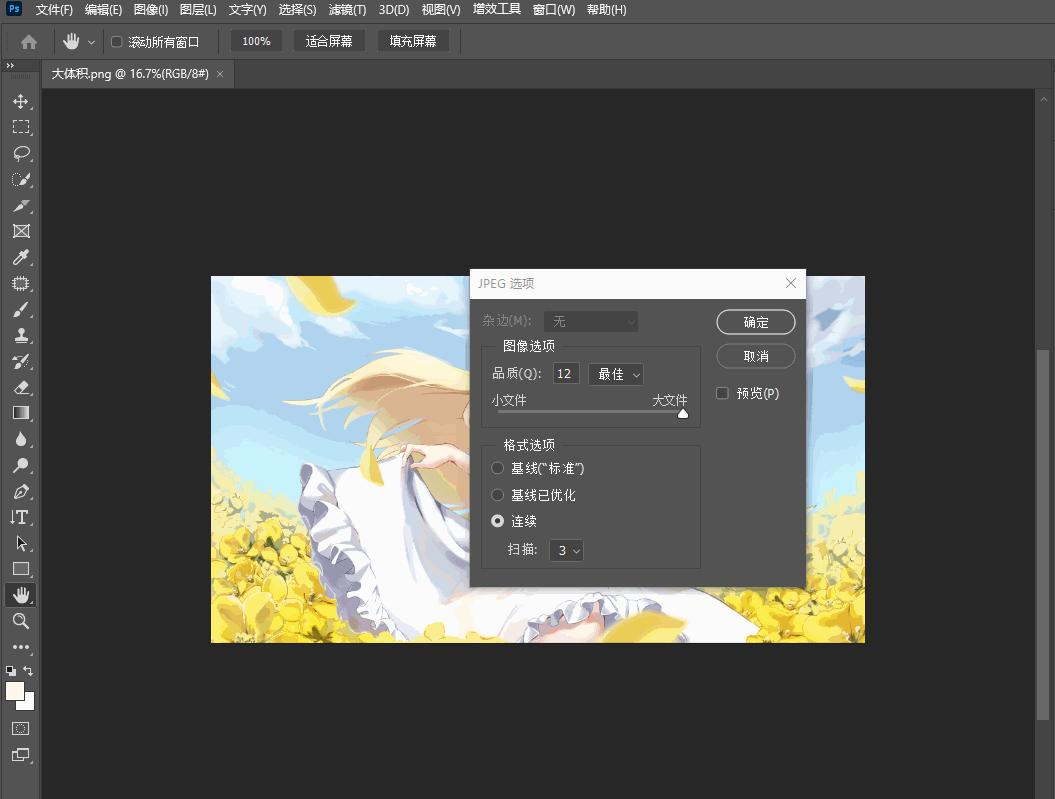This screenshot has width=1055, height=799.
Task: Select the 基线已优化 radio button
Action: pyautogui.click(x=497, y=494)
